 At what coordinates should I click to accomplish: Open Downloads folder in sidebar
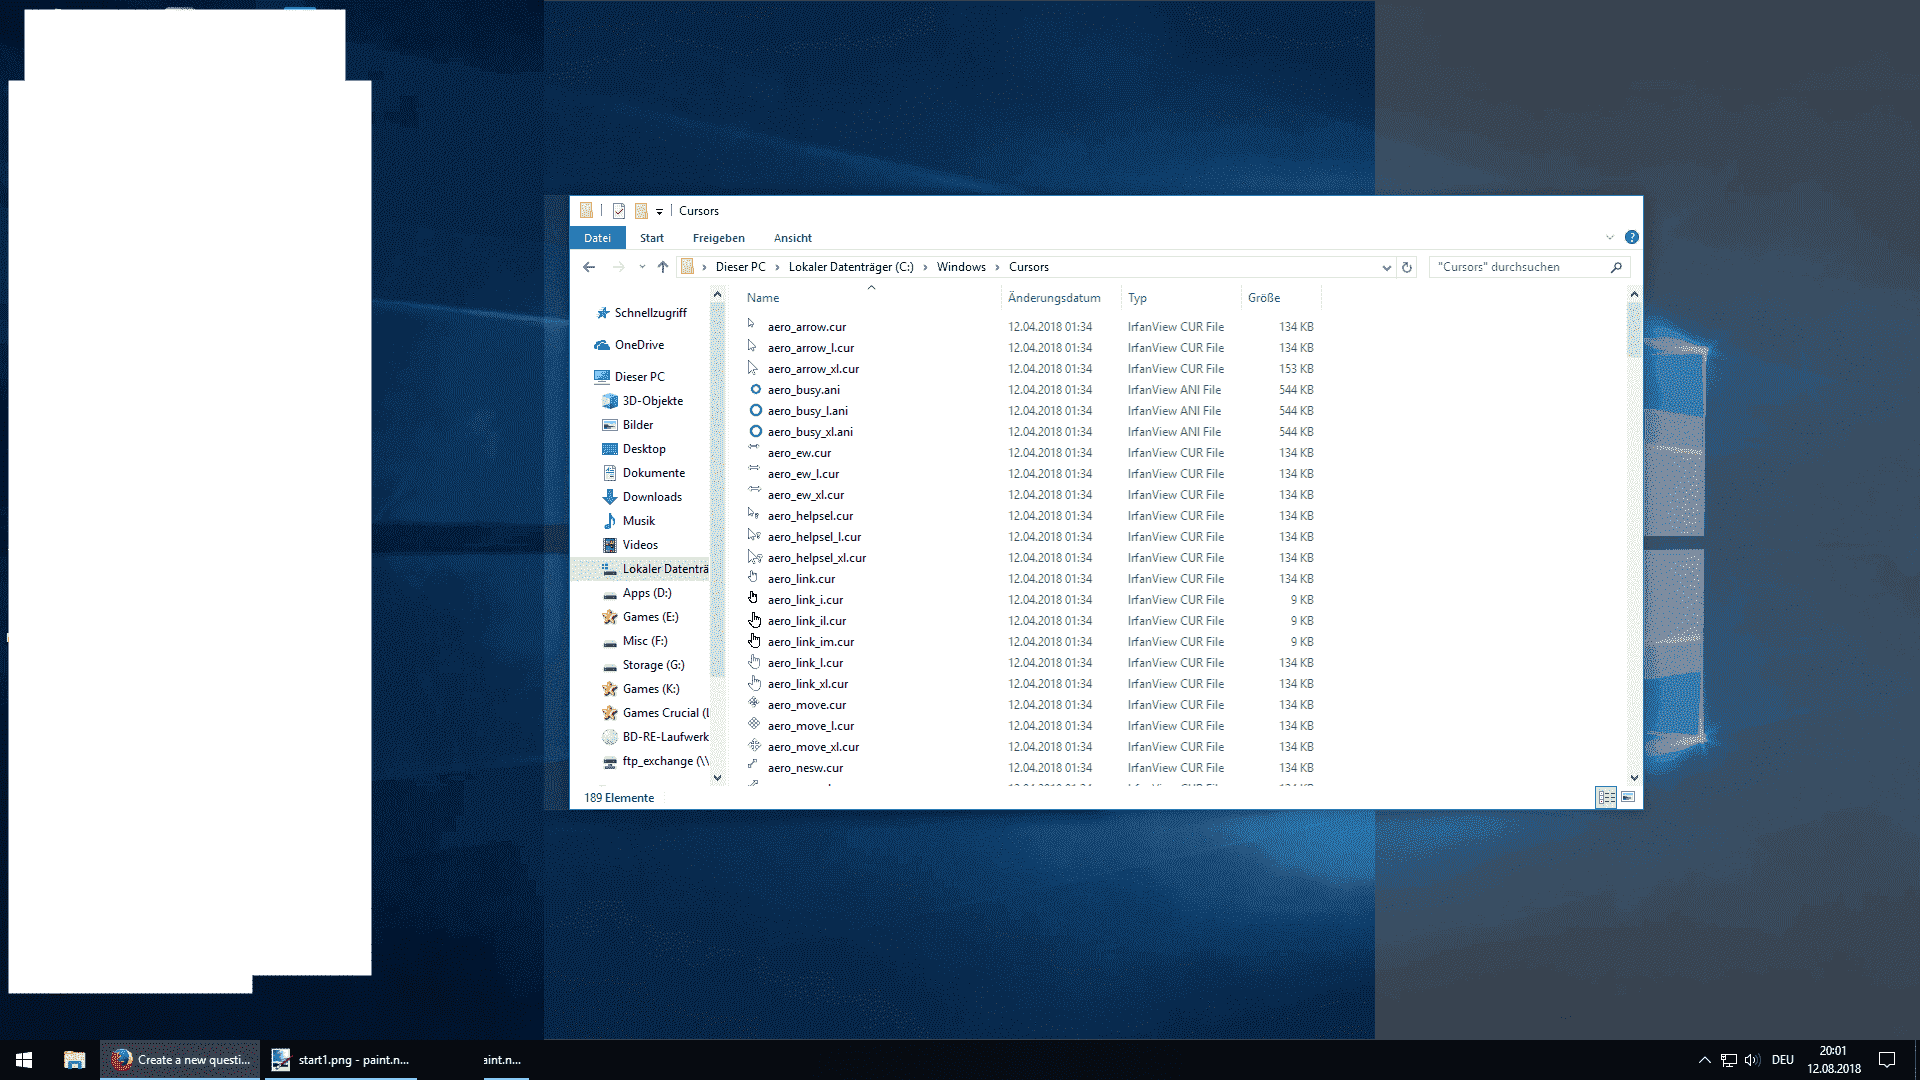(x=651, y=497)
